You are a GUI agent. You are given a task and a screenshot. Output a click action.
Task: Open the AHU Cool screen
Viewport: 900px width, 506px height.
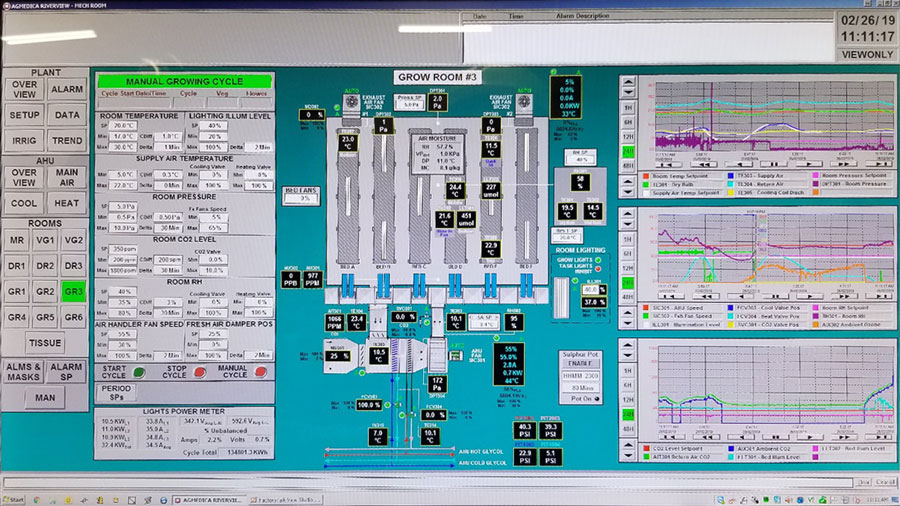point(24,203)
